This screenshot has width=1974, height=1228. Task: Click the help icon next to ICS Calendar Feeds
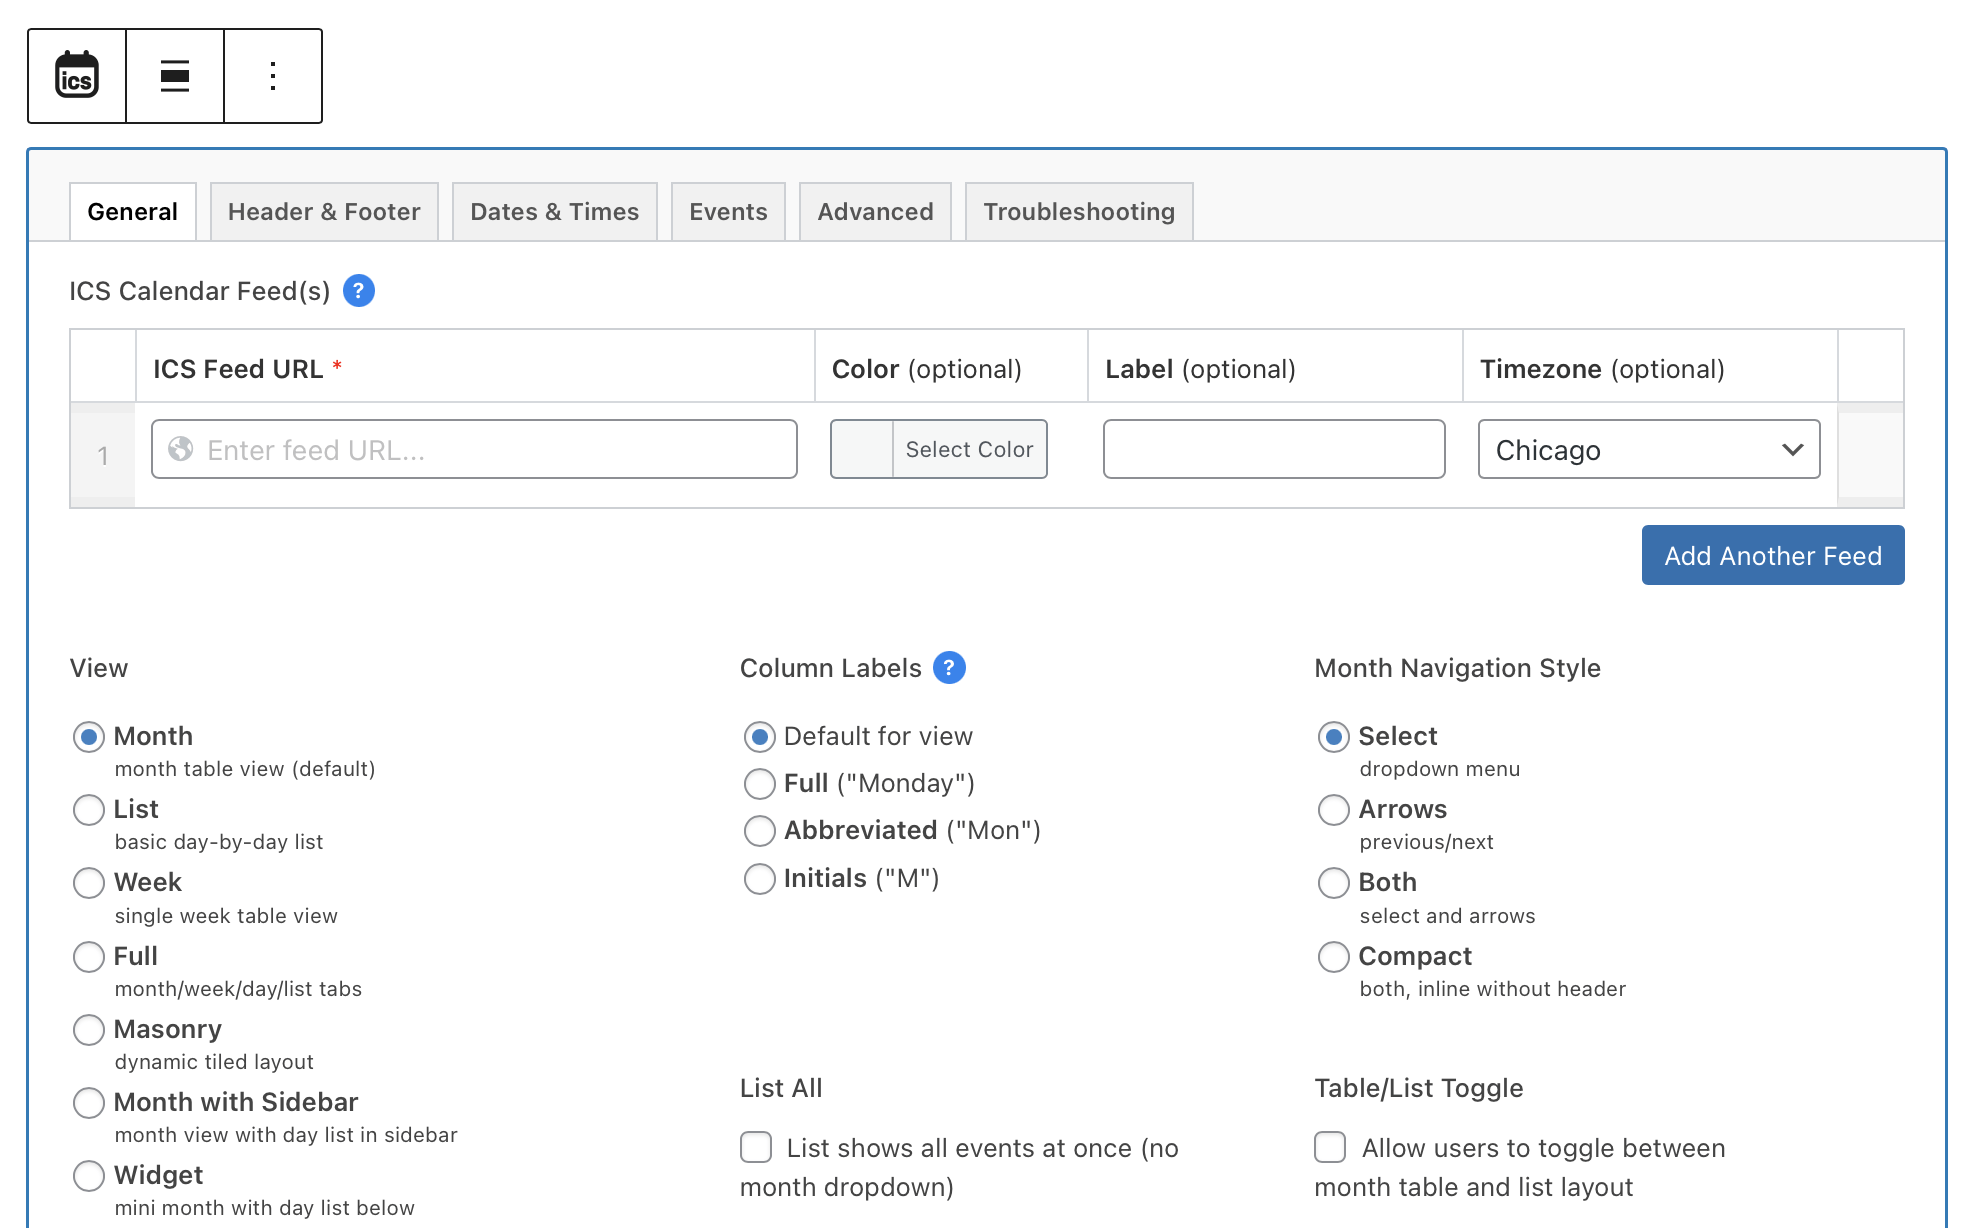coord(361,290)
